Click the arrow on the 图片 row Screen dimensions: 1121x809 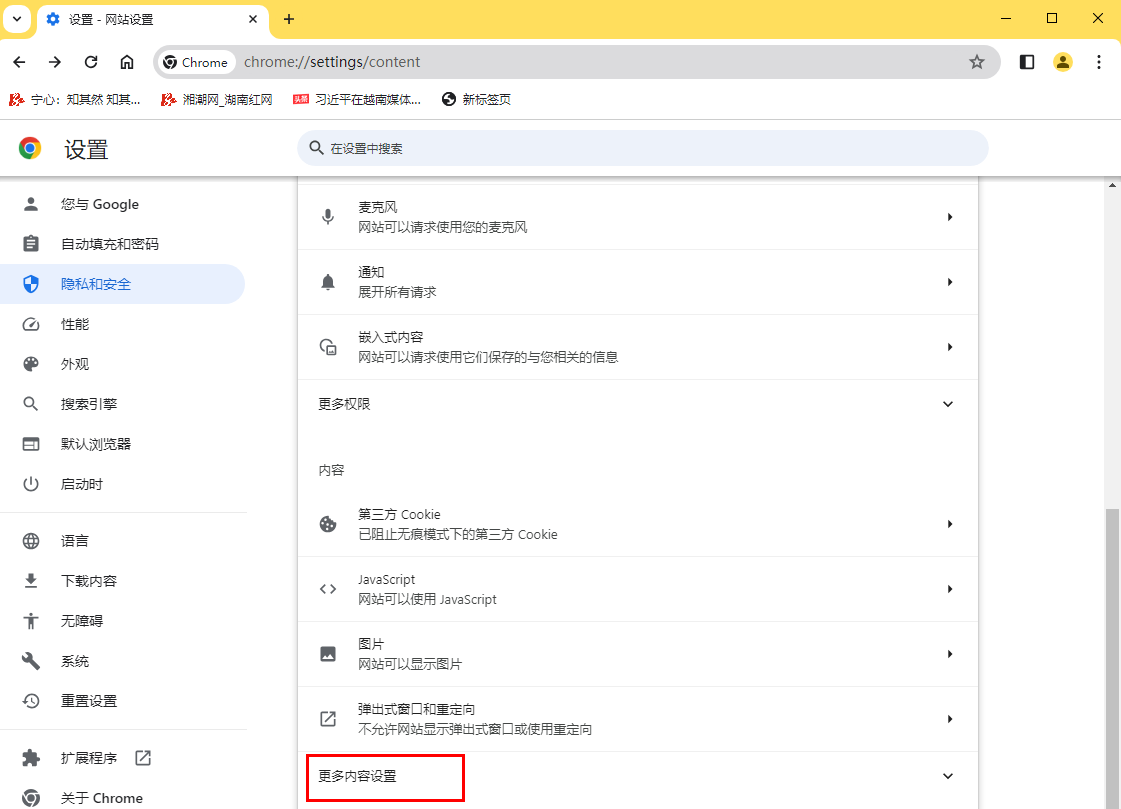coord(949,655)
